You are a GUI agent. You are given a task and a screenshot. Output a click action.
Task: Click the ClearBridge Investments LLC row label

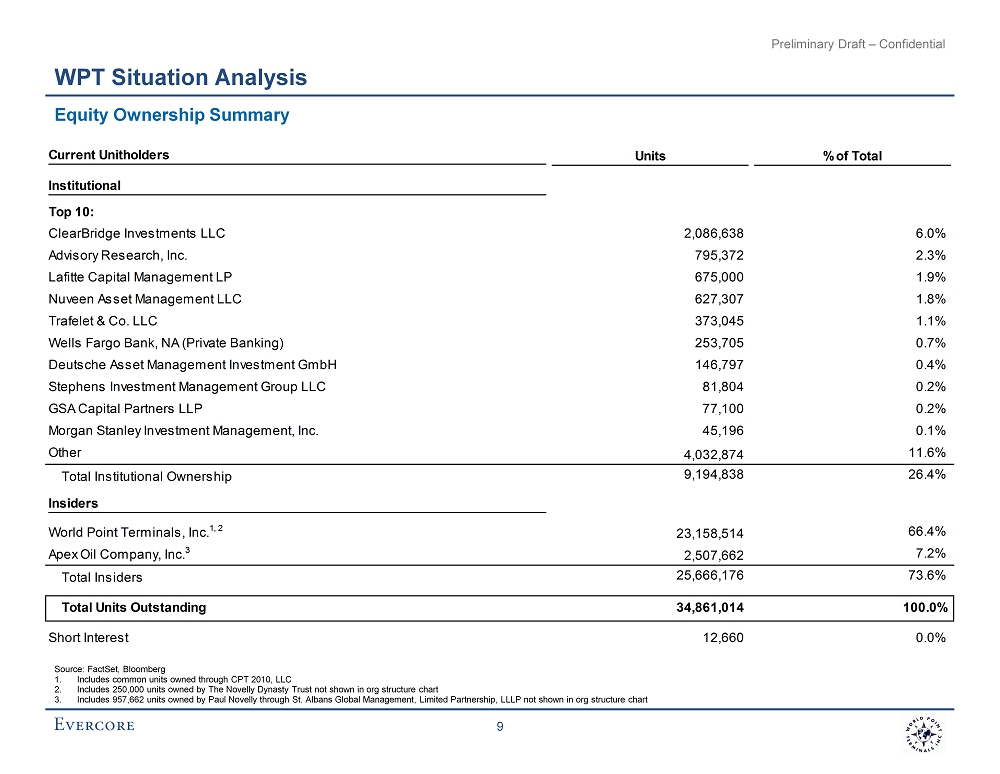tap(137, 234)
